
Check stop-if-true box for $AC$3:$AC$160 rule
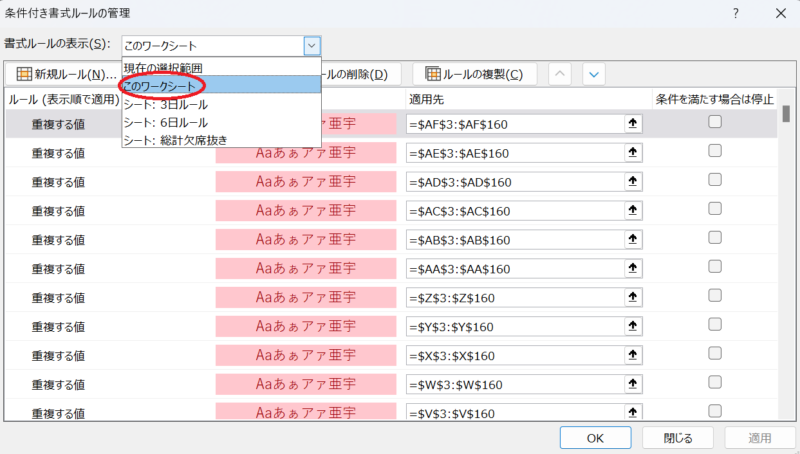click(715, 209)
